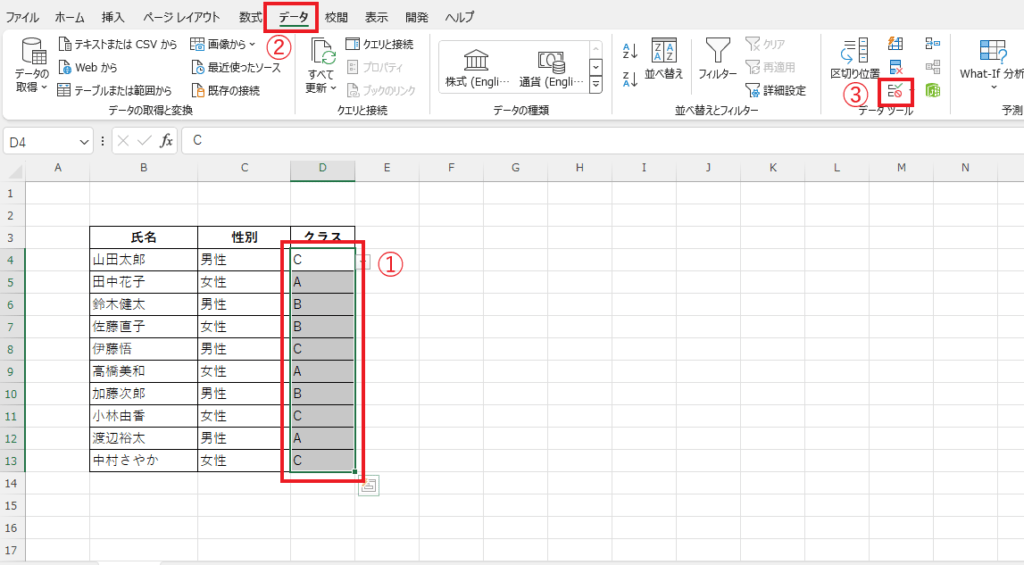Switch to the 開発 tab

click(417, 17)
